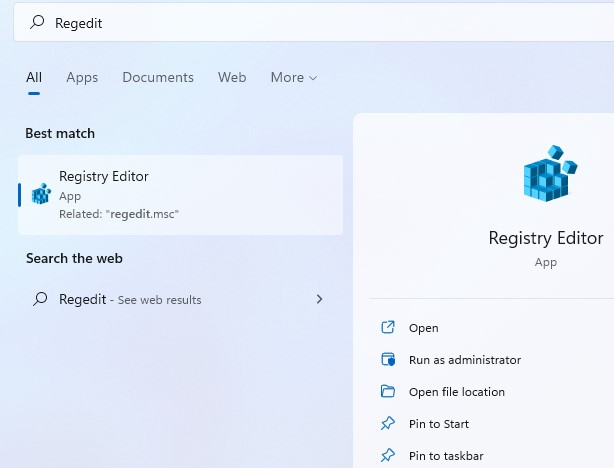Click the Open file location folder icon
This screenshot has height=468, width=614.
(388, 391)
